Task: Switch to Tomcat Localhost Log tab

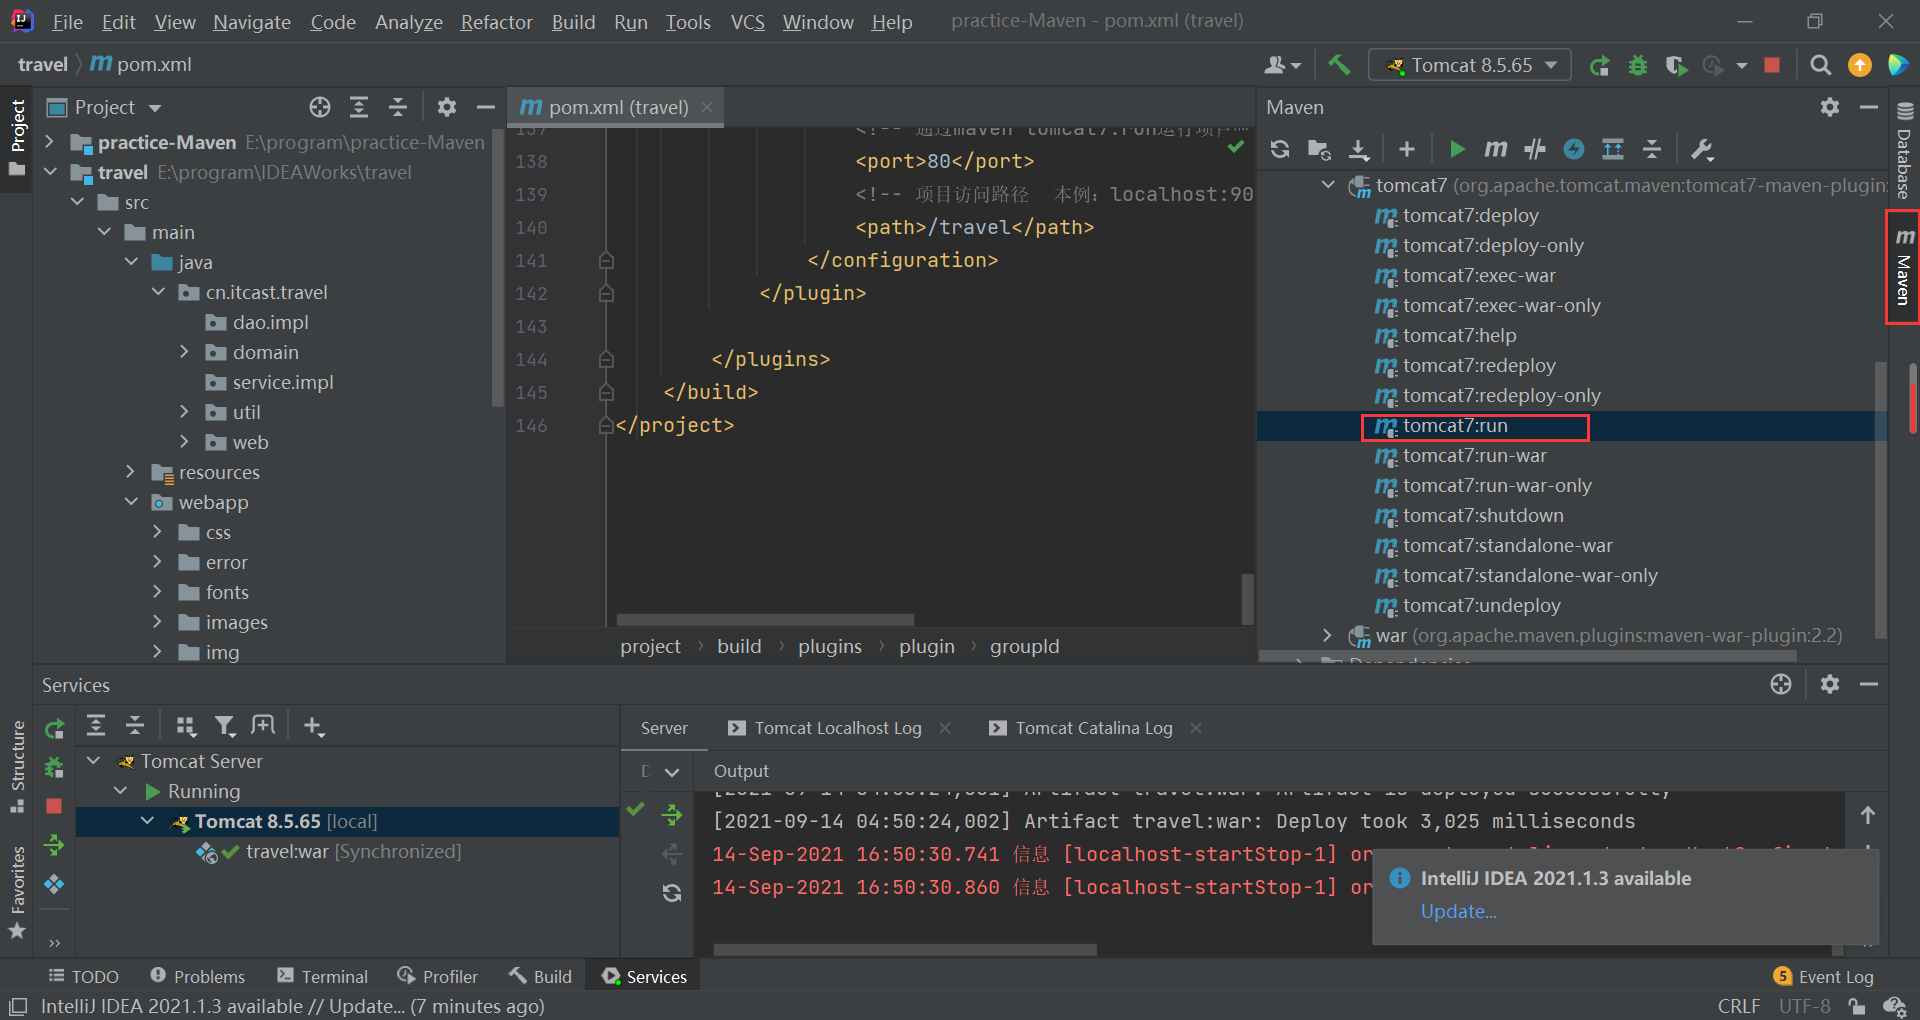Action: click(826, 728)
